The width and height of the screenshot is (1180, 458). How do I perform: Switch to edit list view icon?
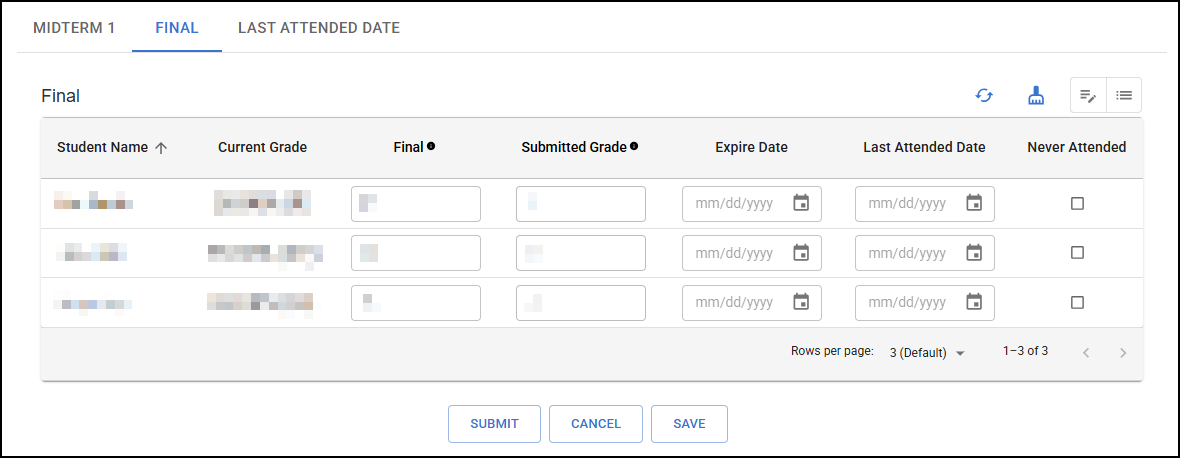click(1088, 96)
